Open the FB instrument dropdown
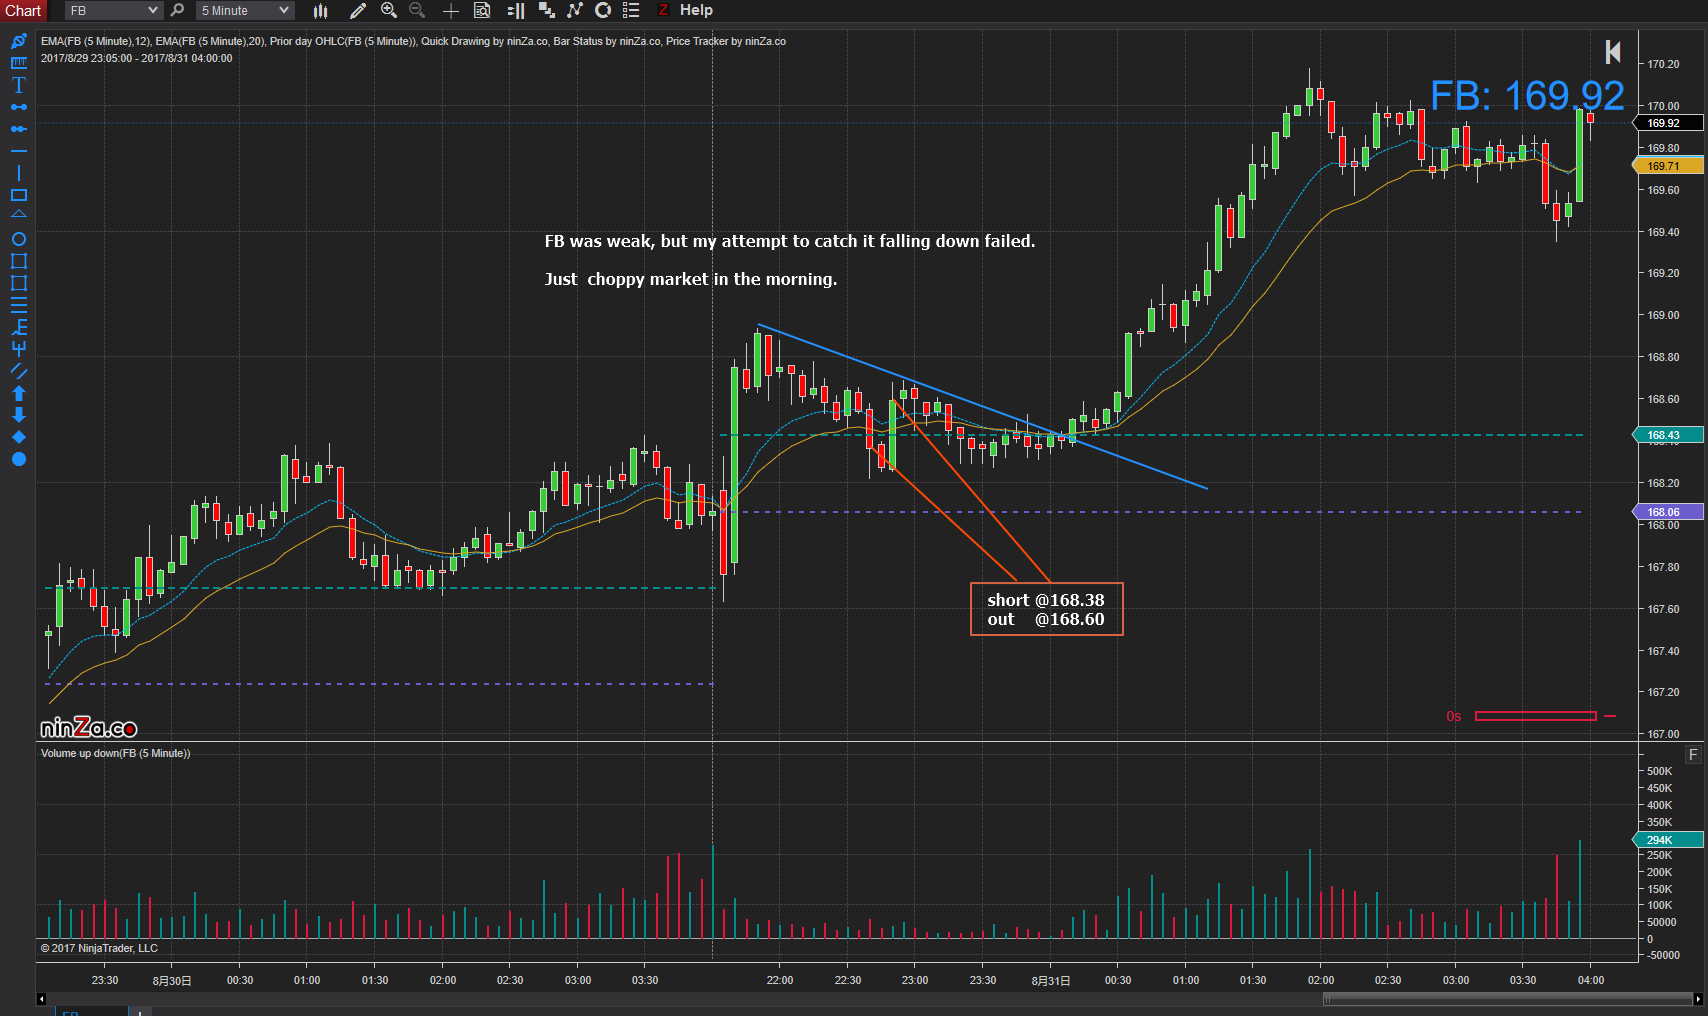This screenshot has height=1016, width=1708. coord(113,10)
